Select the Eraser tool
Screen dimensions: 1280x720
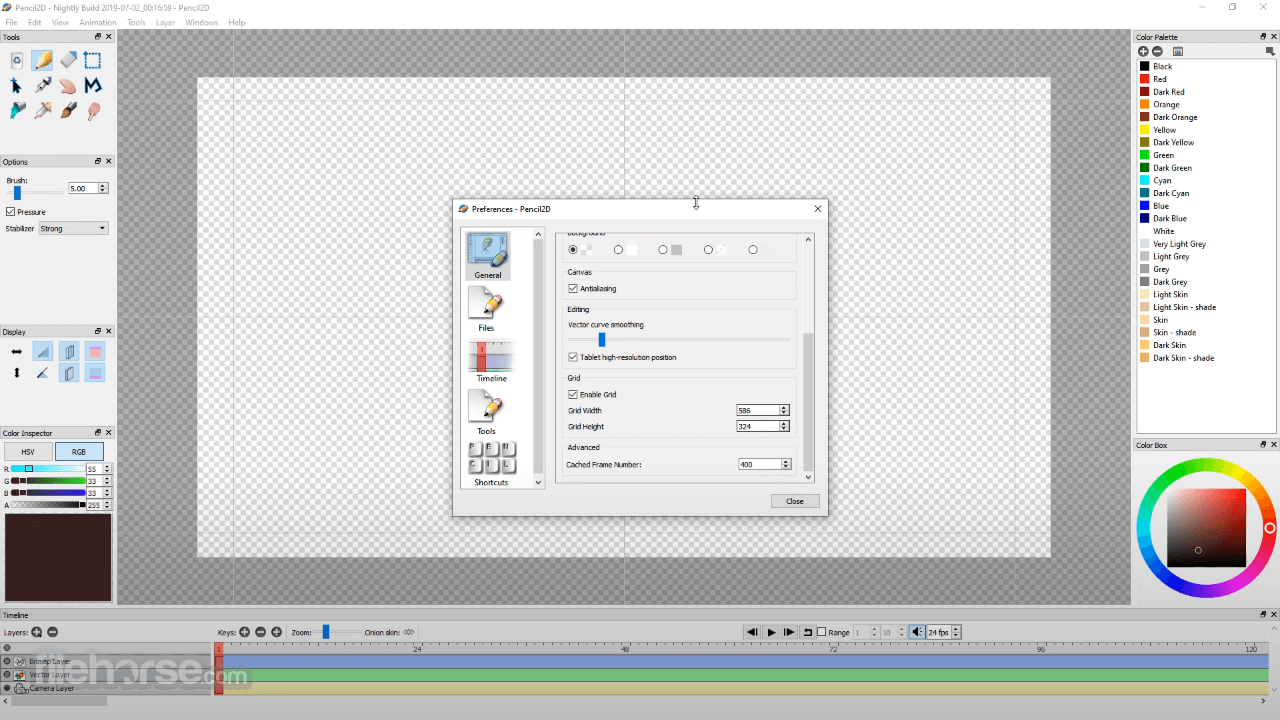pos(68,61)
